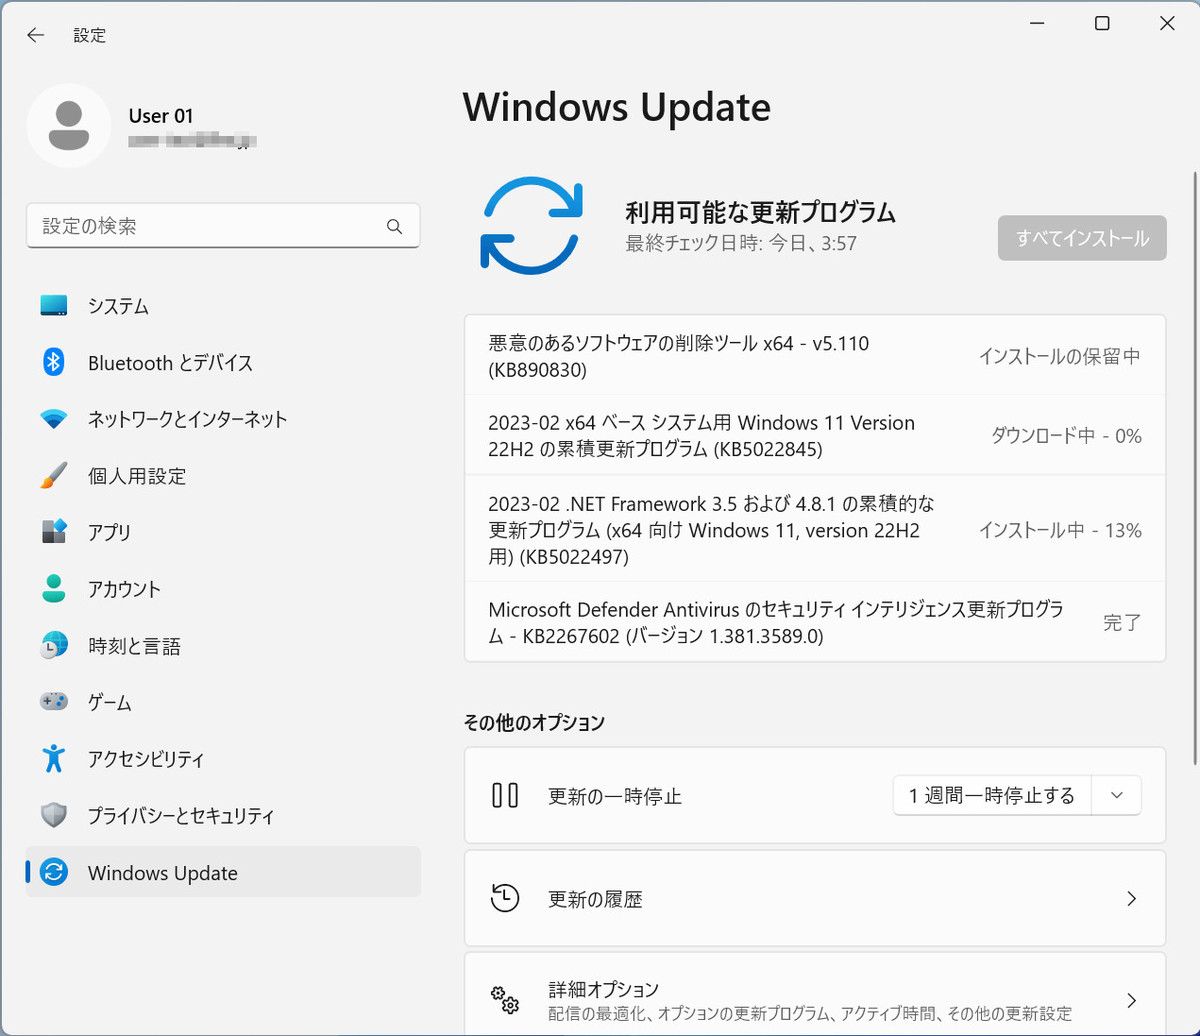Go to プライバシーとセキュリティ

(x=223, y=816)
